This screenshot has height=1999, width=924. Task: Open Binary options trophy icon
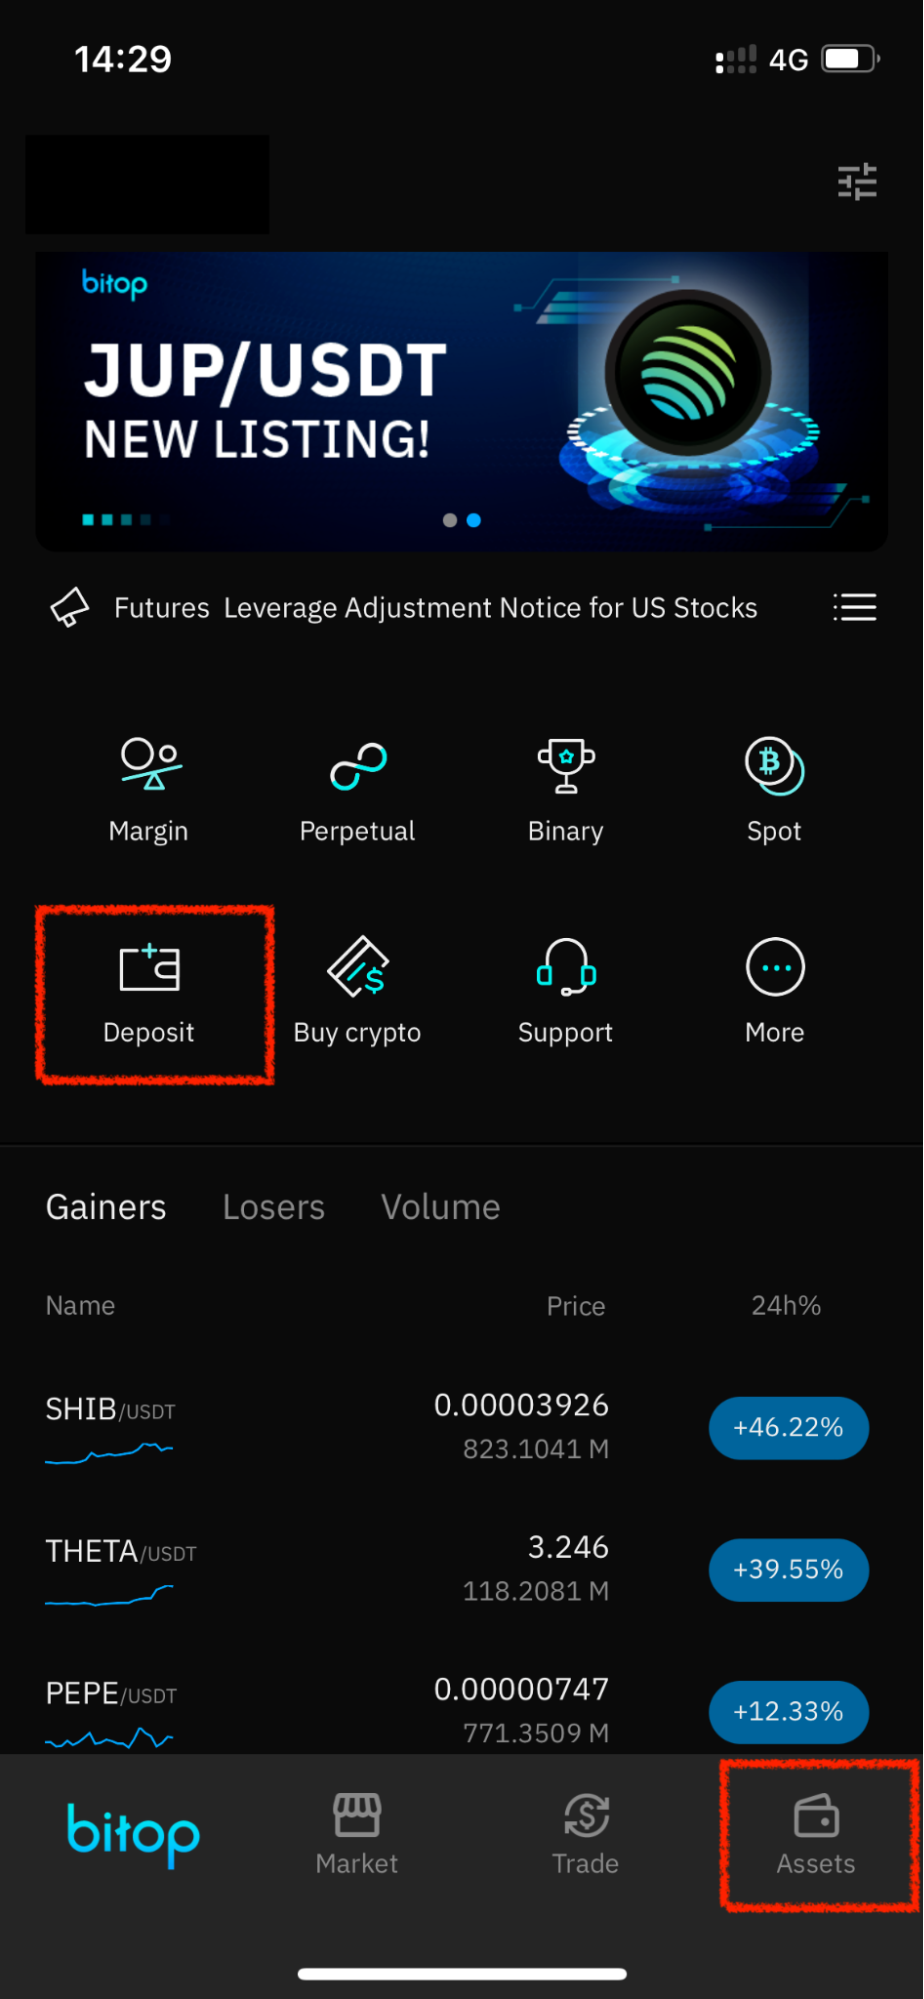566,765
